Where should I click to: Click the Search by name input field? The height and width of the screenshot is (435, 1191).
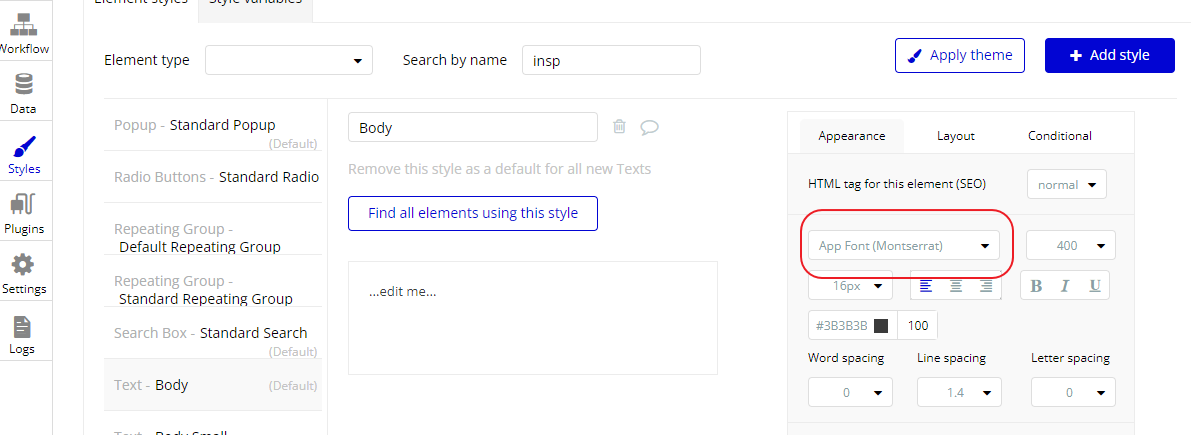611,60
